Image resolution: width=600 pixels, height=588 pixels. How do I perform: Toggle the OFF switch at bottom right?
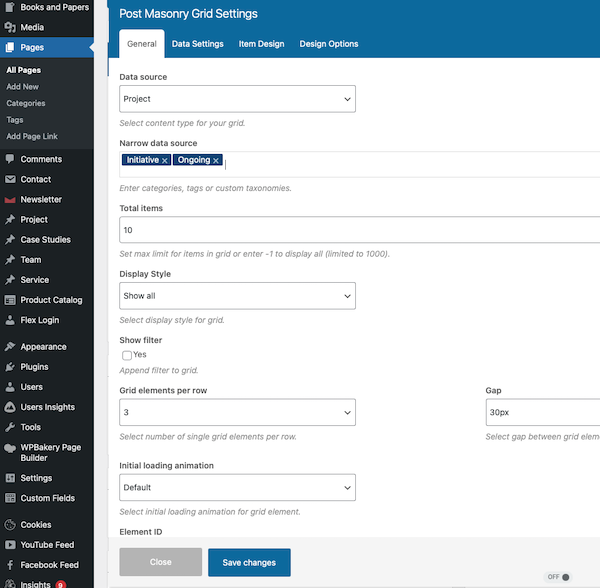click(558, 577)
